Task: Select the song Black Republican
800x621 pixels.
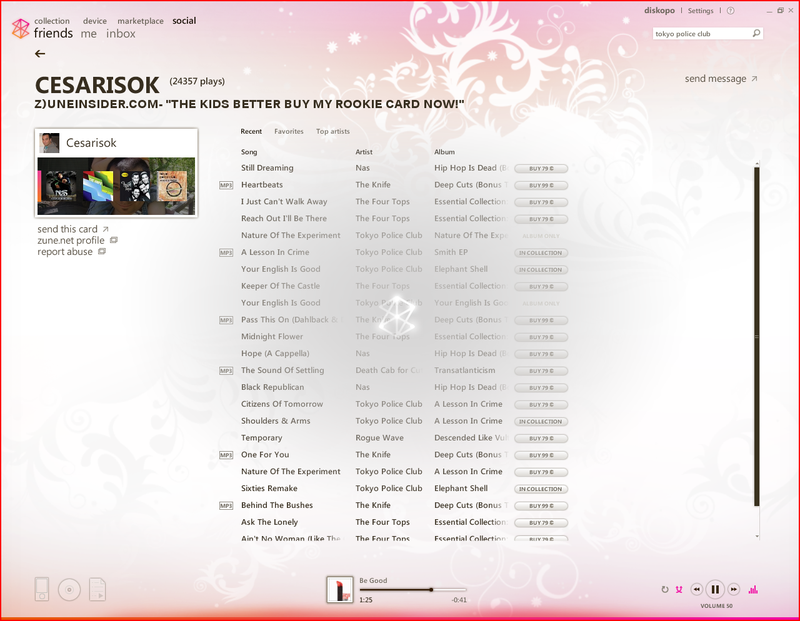Action: 272,387
